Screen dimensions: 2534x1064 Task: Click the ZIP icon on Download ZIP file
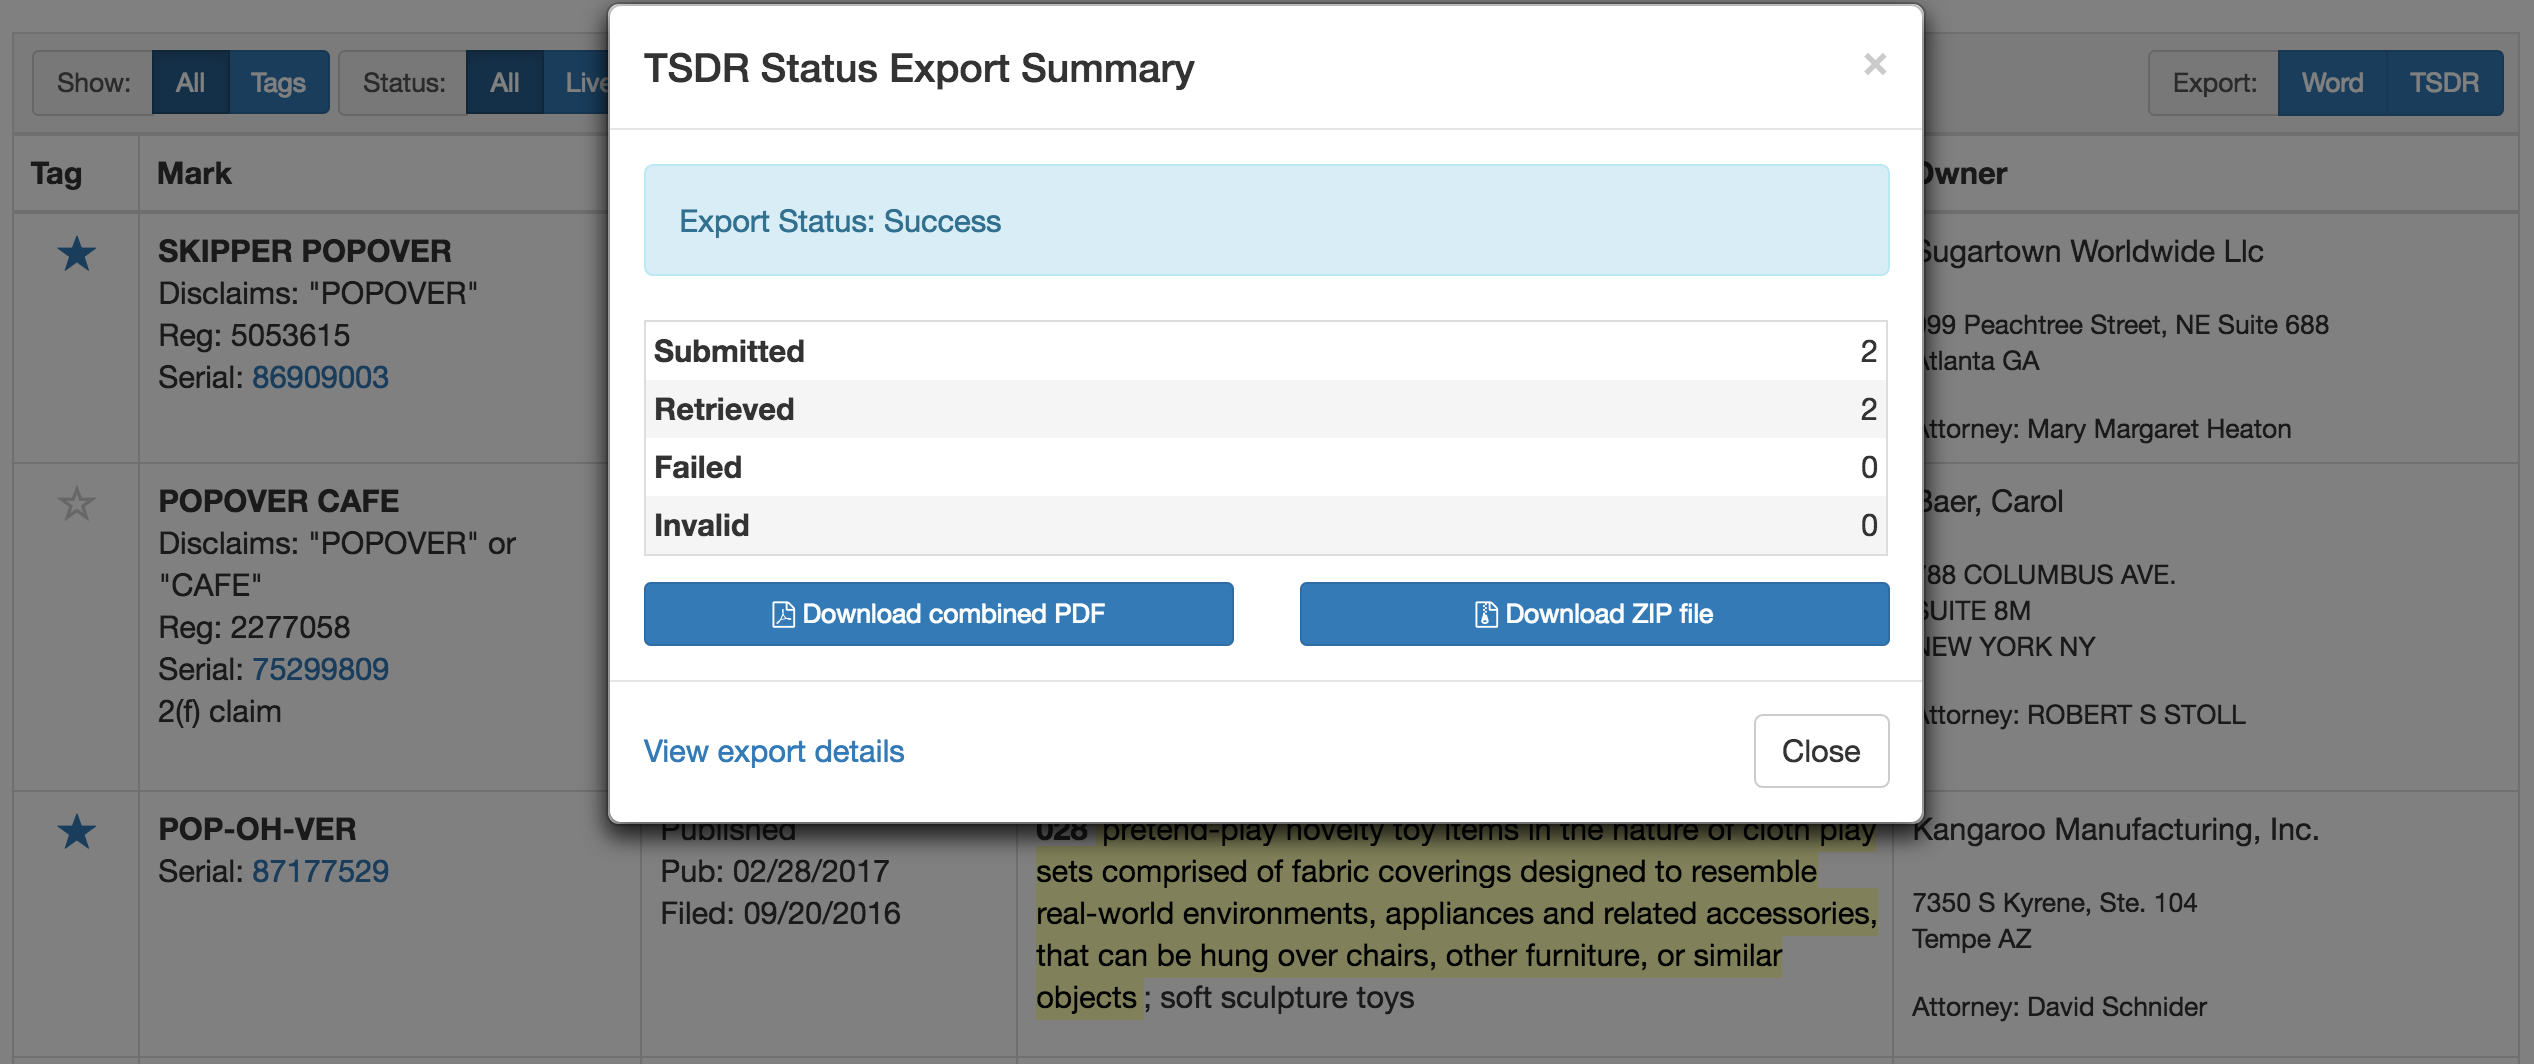coord(1486,614)
